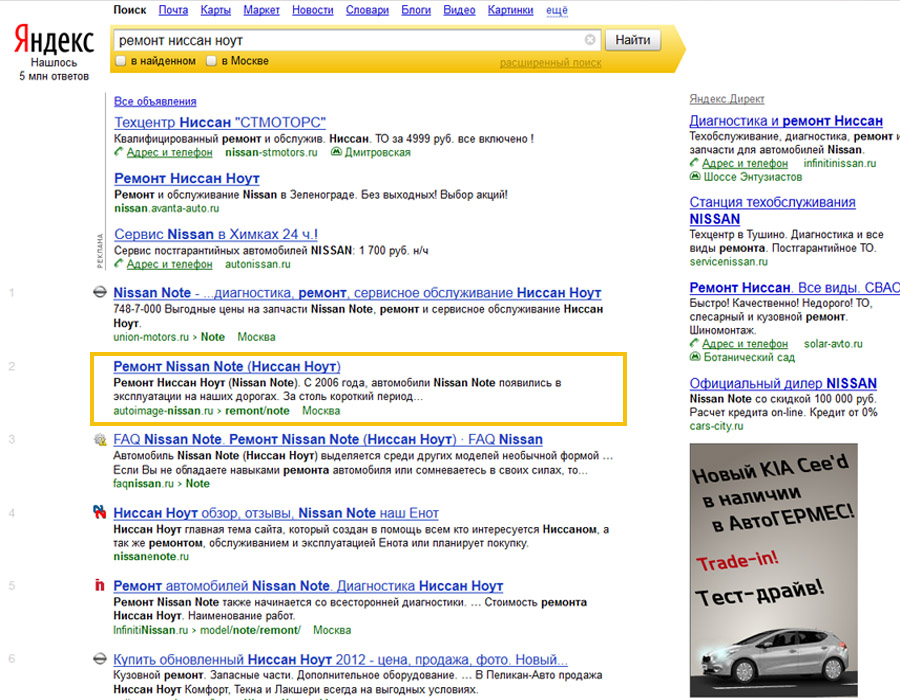Open the Новости service tab
The image size is (900, 700).
[313, 10]
